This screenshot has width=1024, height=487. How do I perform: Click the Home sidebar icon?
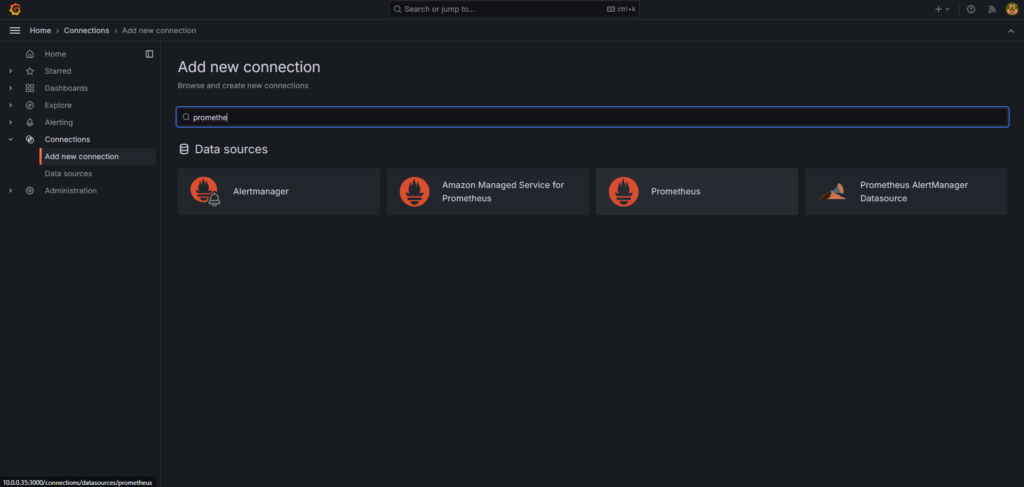pyautogui.click(x=29, y=54)
